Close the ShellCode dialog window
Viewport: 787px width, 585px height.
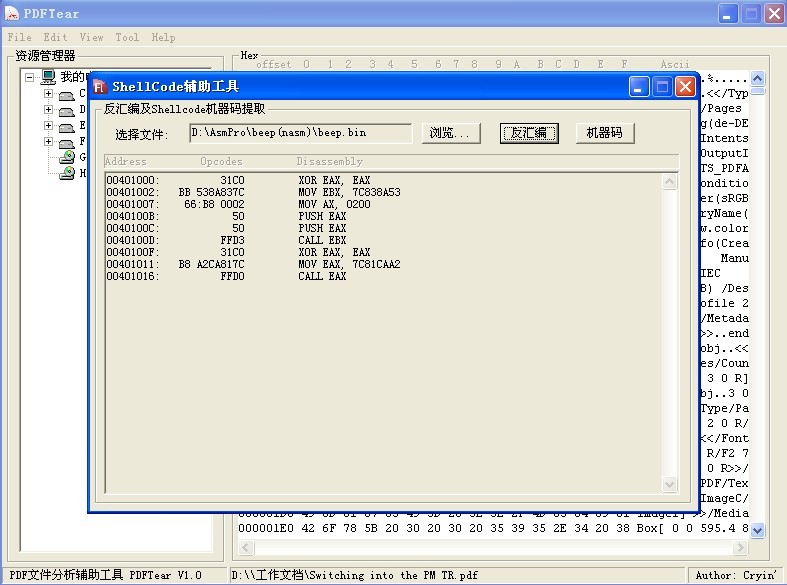[x=685, y=87]
